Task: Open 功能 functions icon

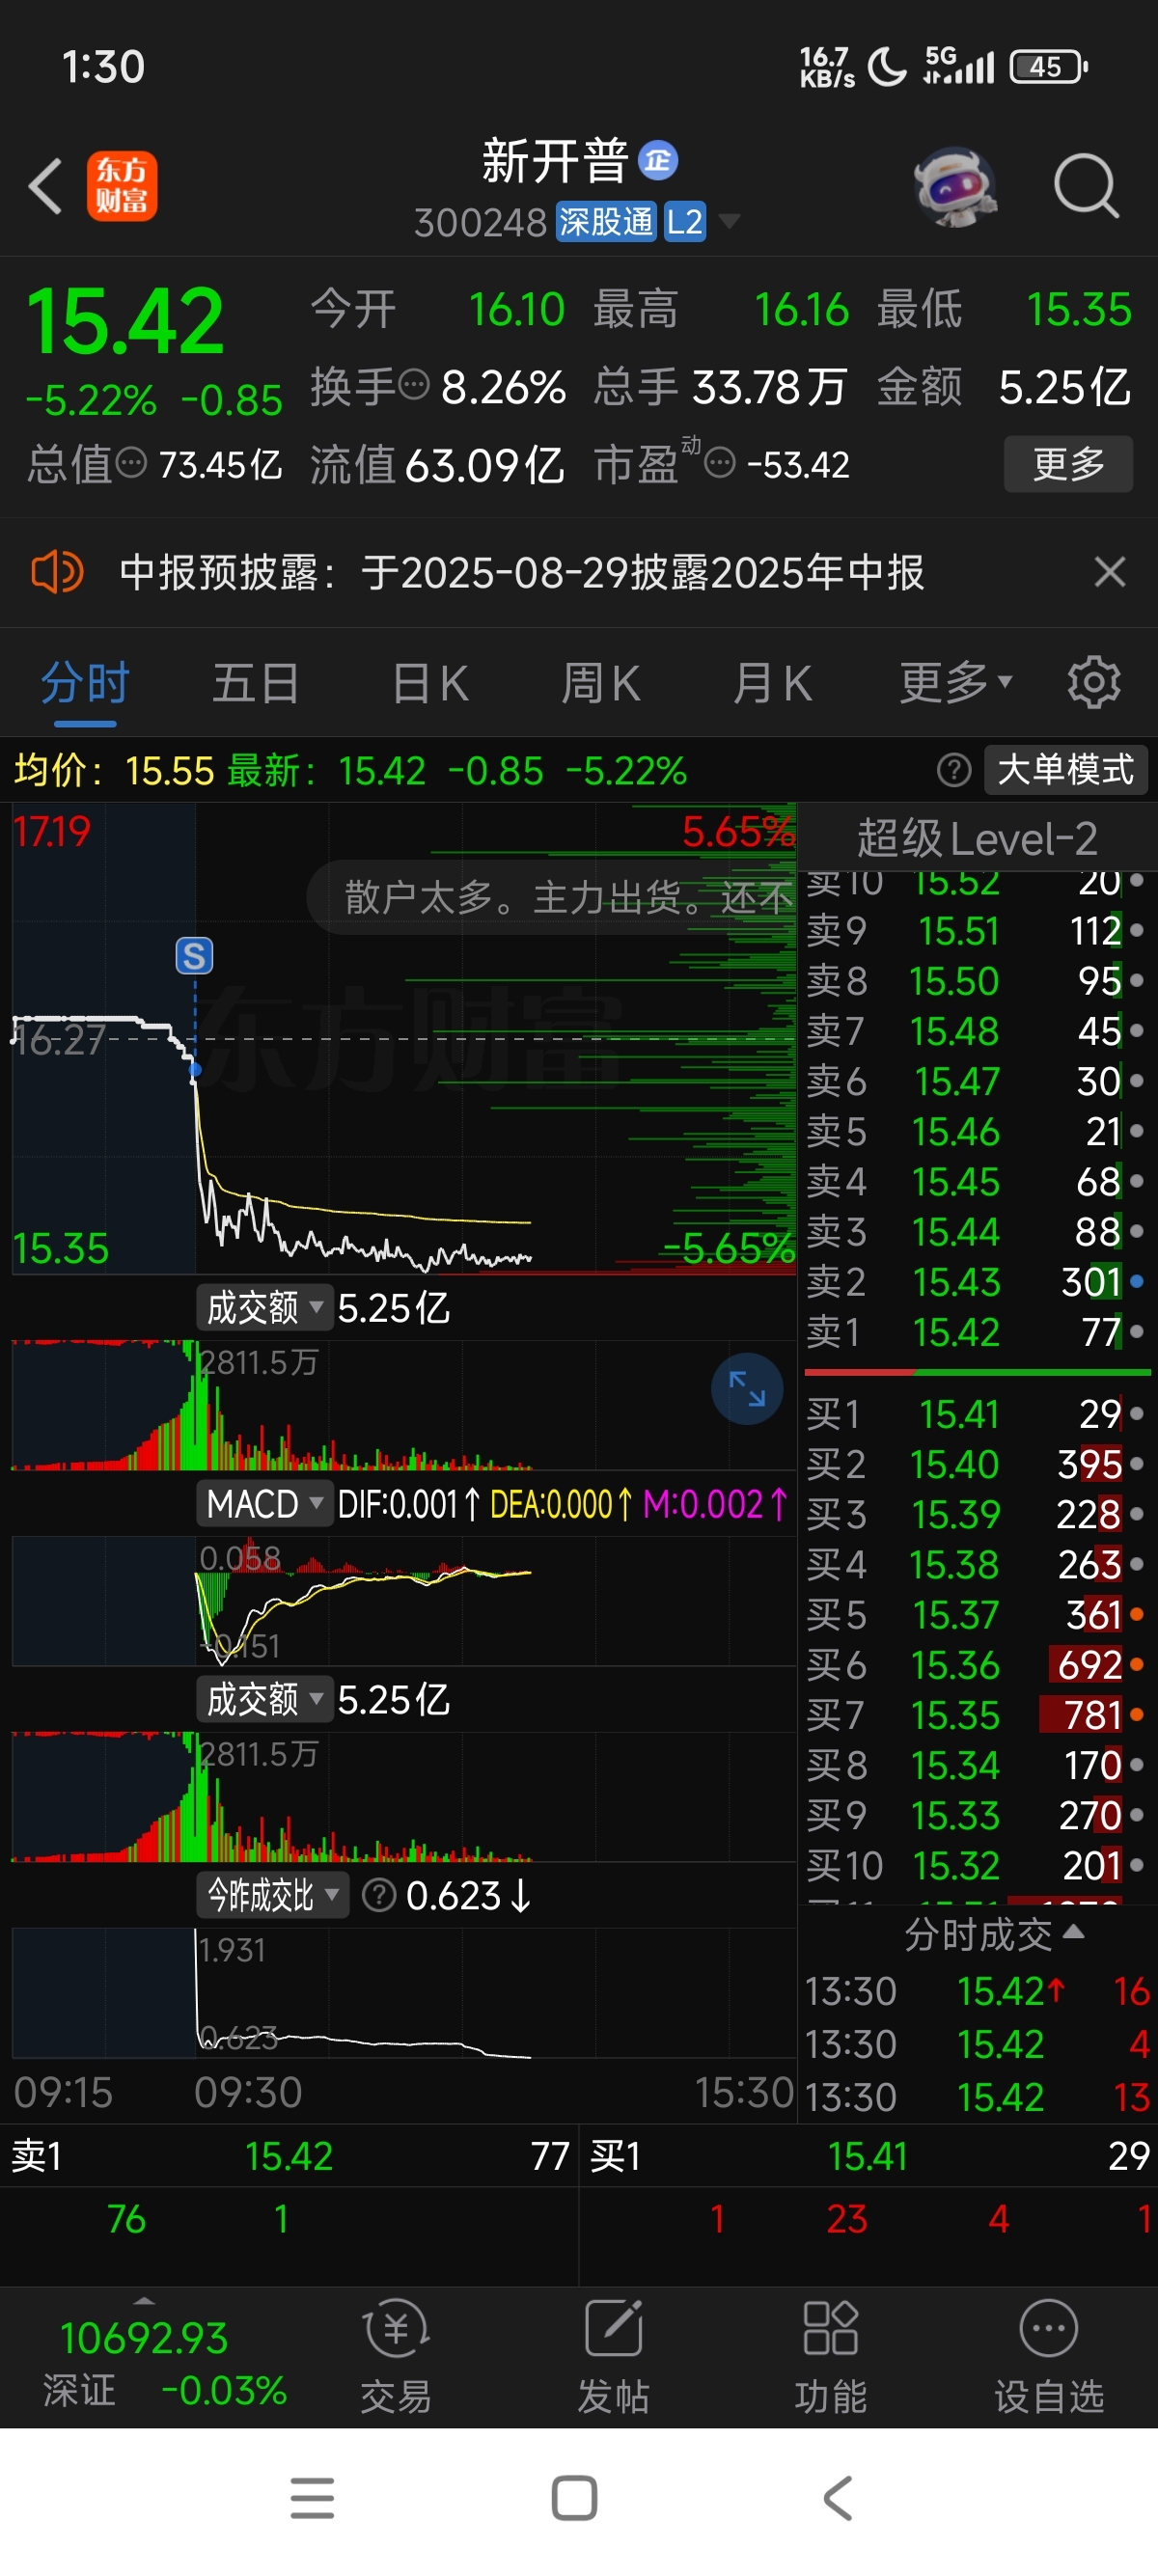Action: coord(830,2355)
